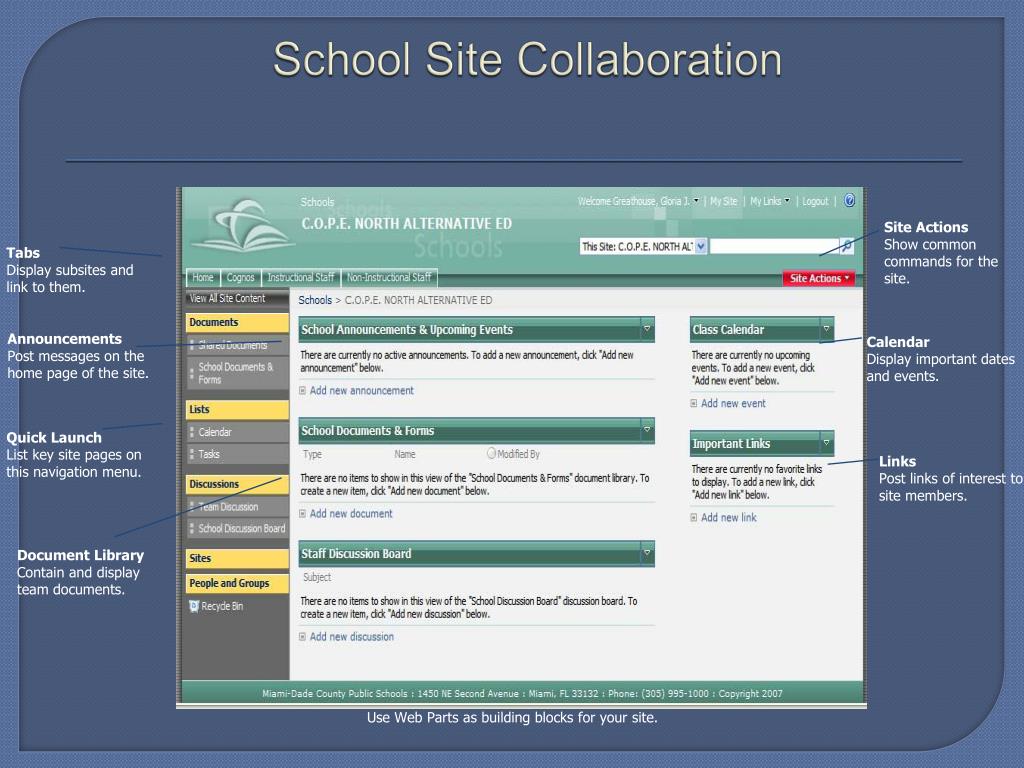Click School Announcements & Upcoming Events title
1024x768 pixels.
[x=407, y=330]
